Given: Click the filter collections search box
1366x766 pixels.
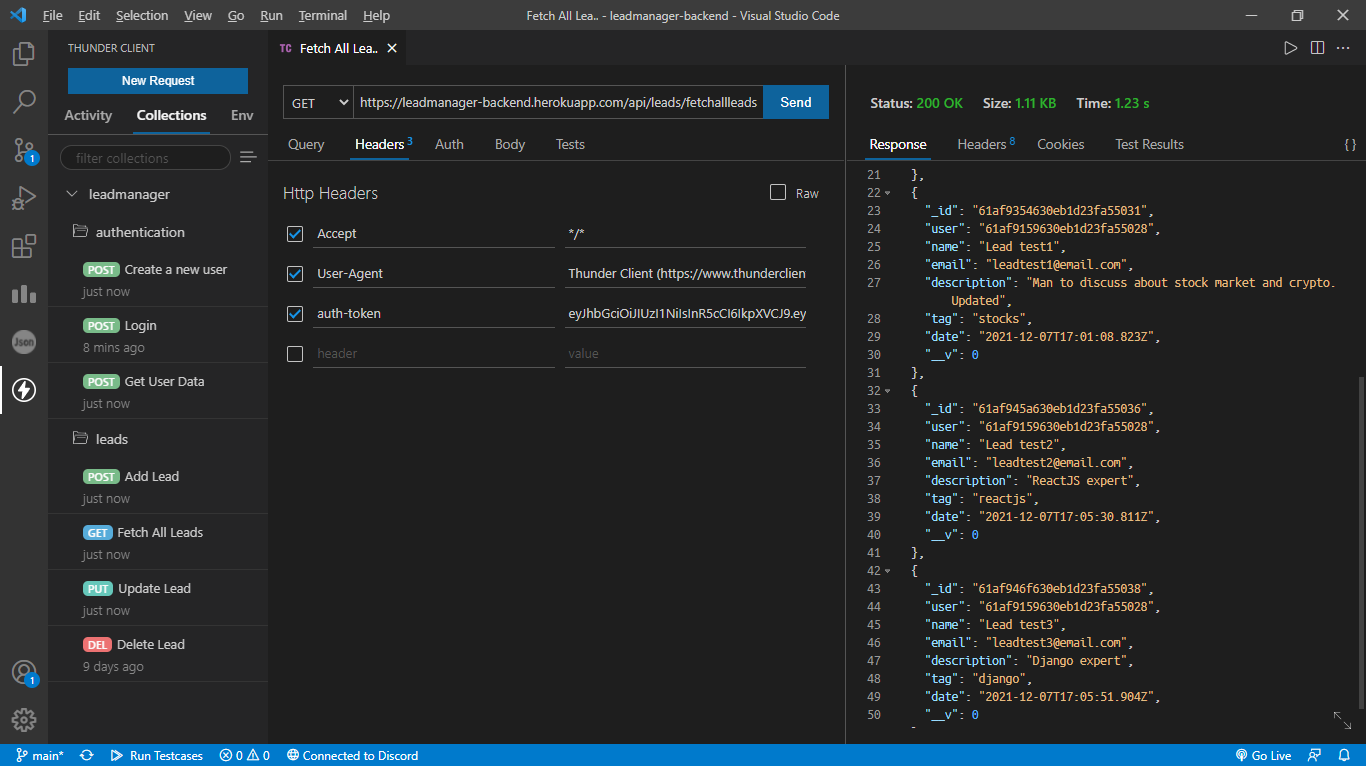Looking at the screenshot, I should point(146,158).
